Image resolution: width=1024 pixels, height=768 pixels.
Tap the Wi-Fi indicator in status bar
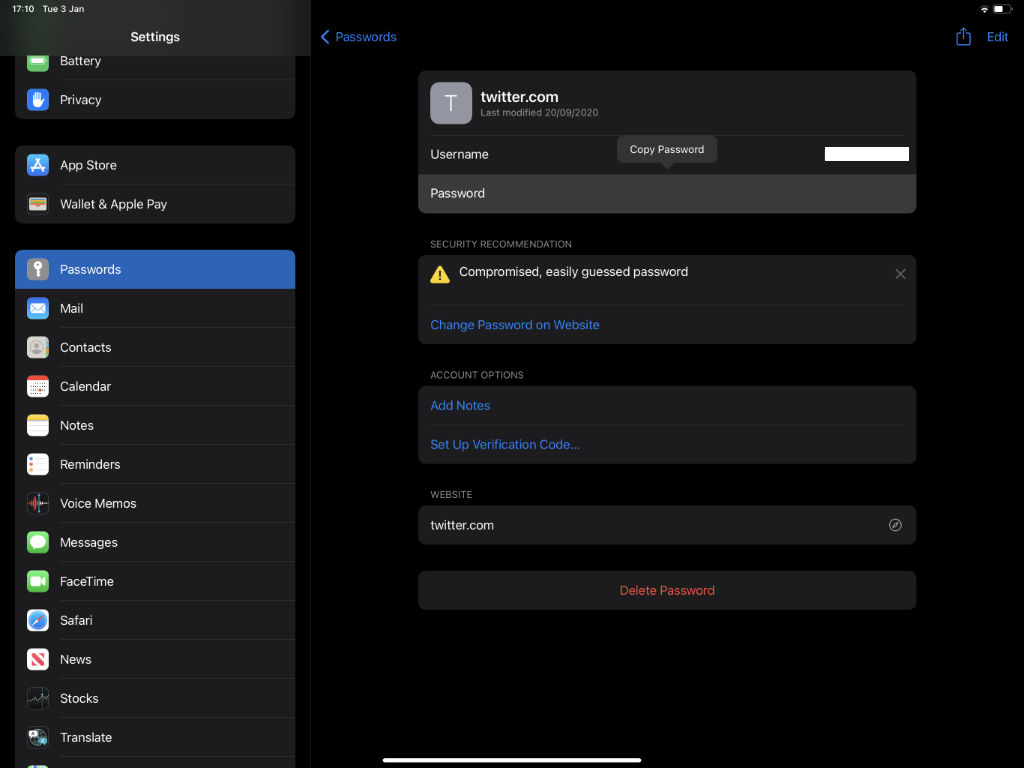984,9
